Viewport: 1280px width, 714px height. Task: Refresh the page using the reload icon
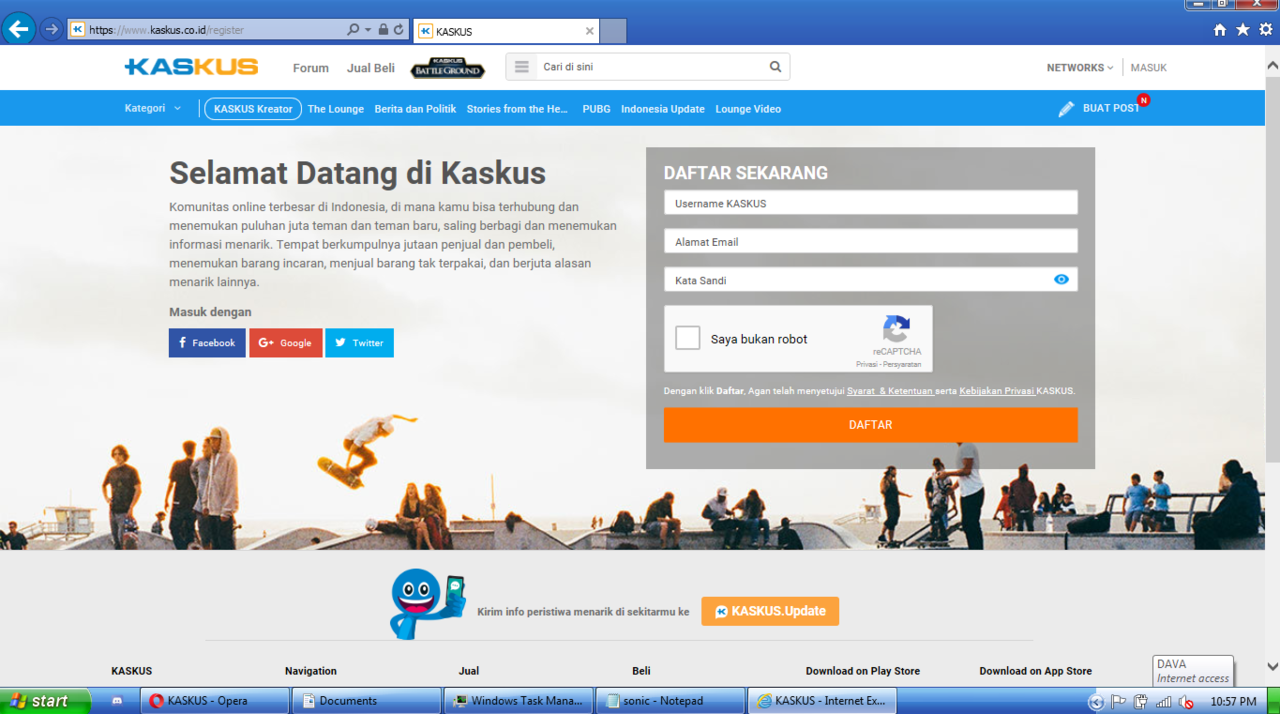click(398, 30)
